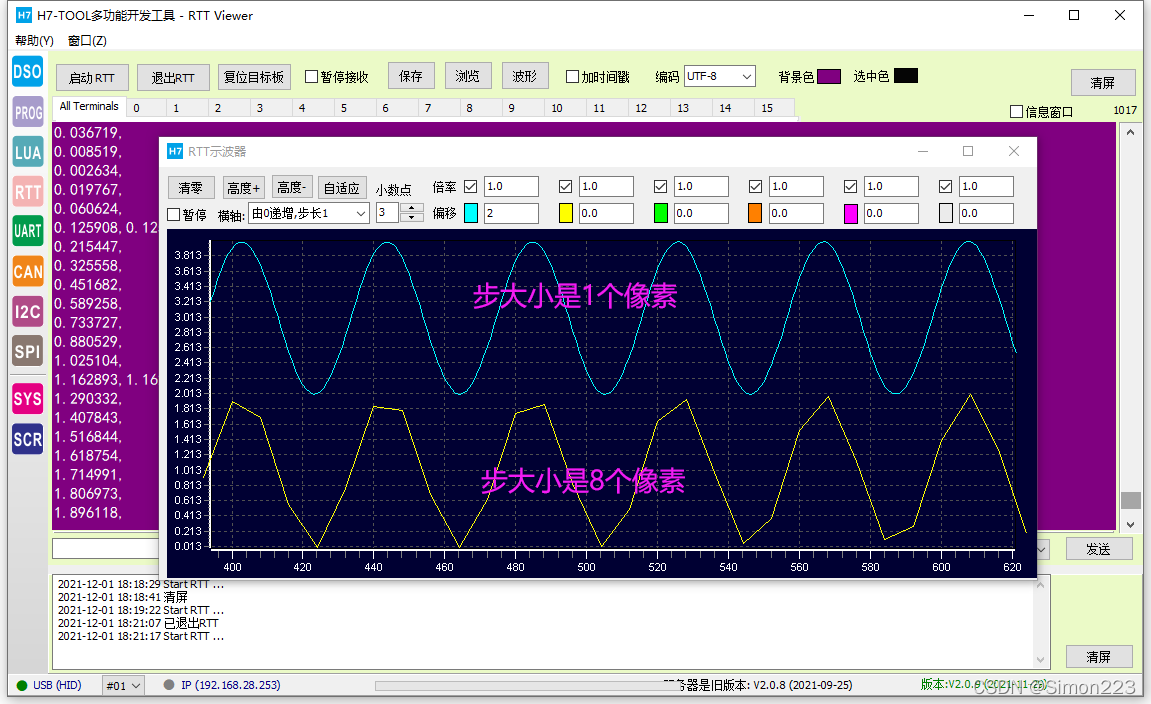Open the CAN bus module
The width and height of the screenshot is (1151, 704).
[28, 272]
